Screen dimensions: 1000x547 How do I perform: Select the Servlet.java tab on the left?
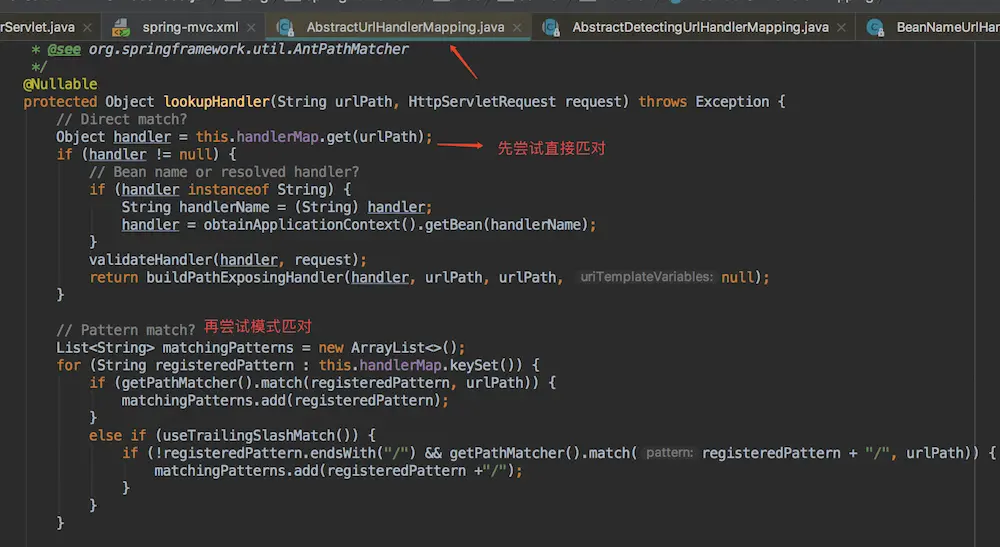point(38,27)
